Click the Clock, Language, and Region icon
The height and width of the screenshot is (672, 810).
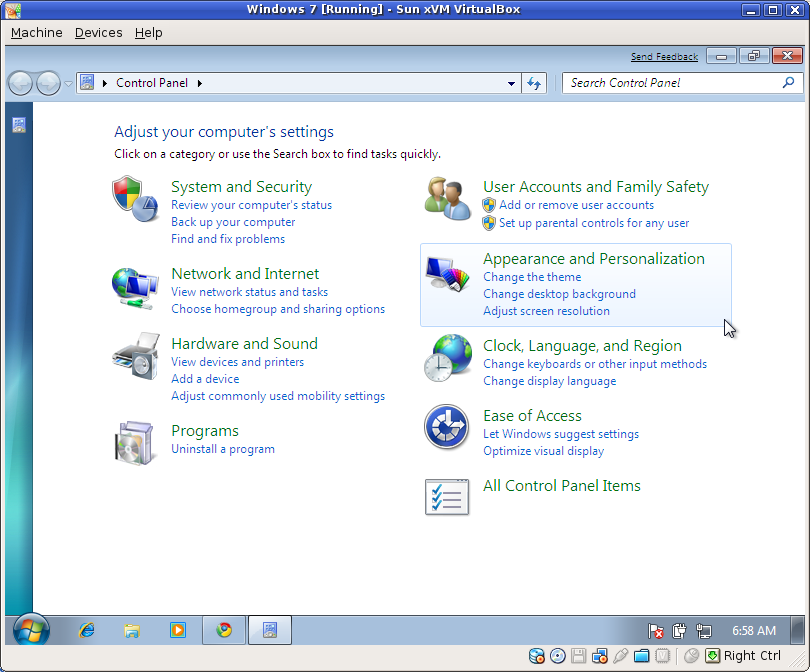pyautogui.click(x=447, y=357)
